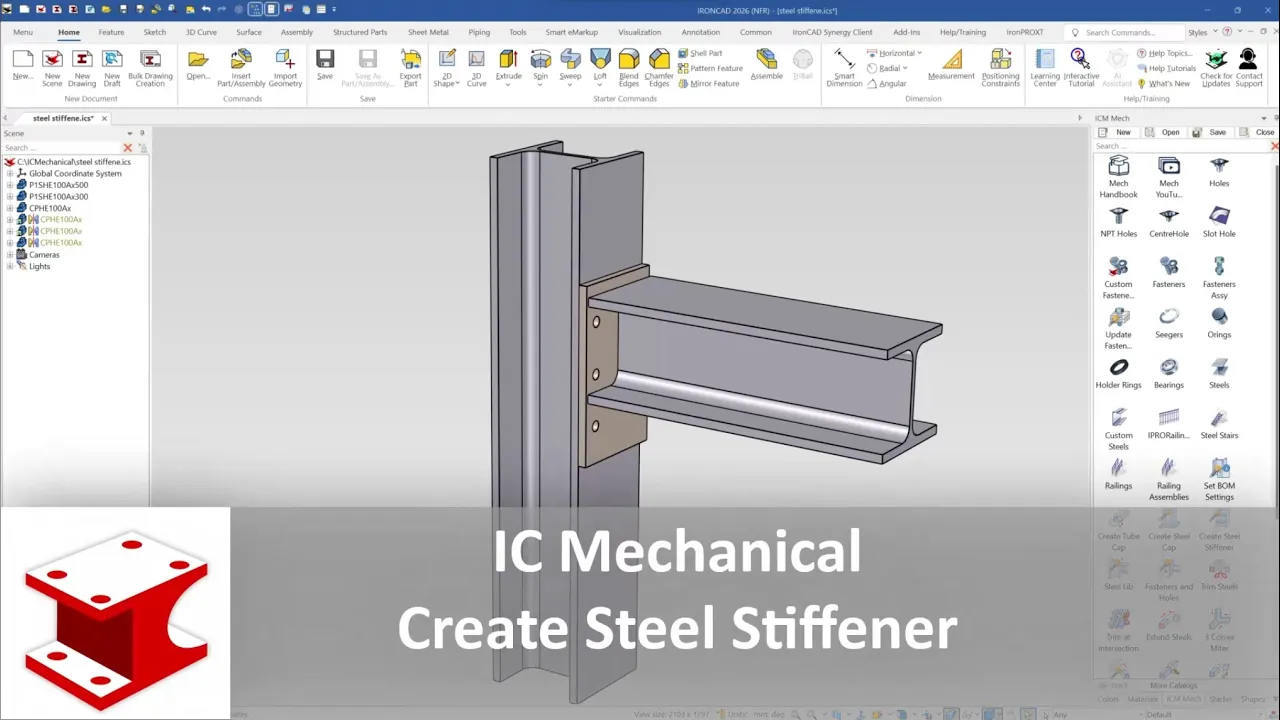
Task: Click the Mirror Feature button
Action: tap(708, 84)
